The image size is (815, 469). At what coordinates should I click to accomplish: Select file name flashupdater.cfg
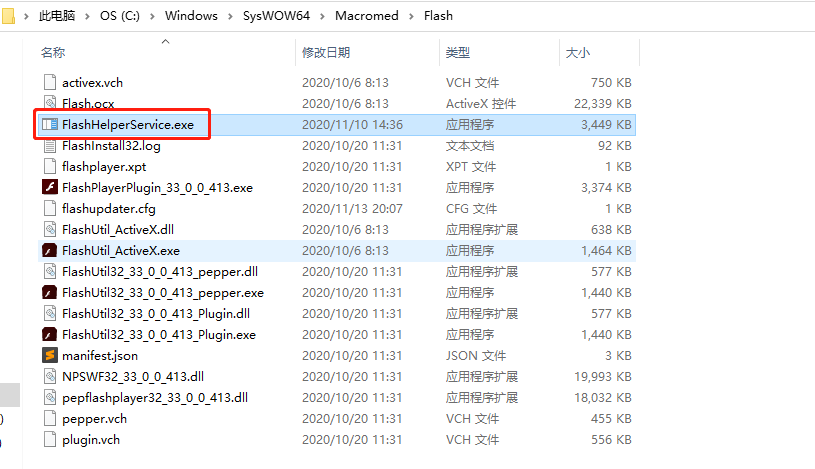pyautogui.click(x=109, y=209)
